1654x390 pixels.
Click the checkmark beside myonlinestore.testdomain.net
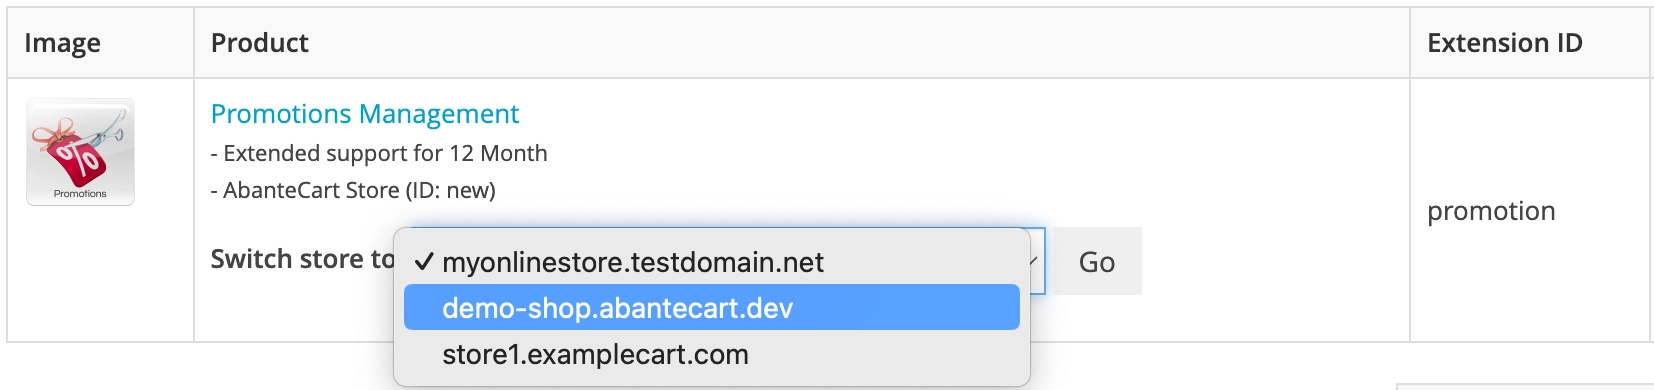click(424, 262)
